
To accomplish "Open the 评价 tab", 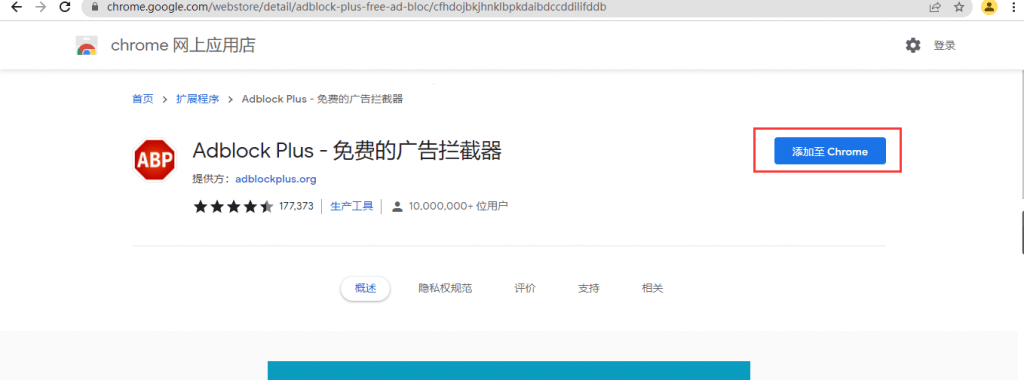I will click(525, 288).
